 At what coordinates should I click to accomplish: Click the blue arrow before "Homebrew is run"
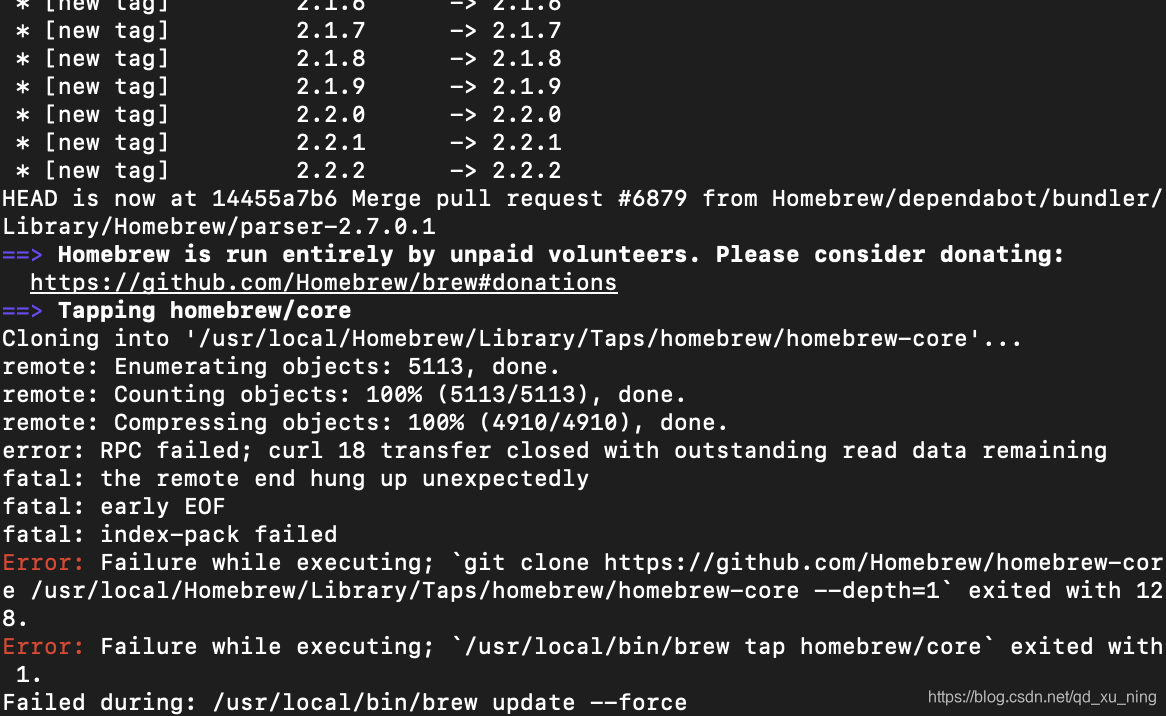tap(22, 255)
